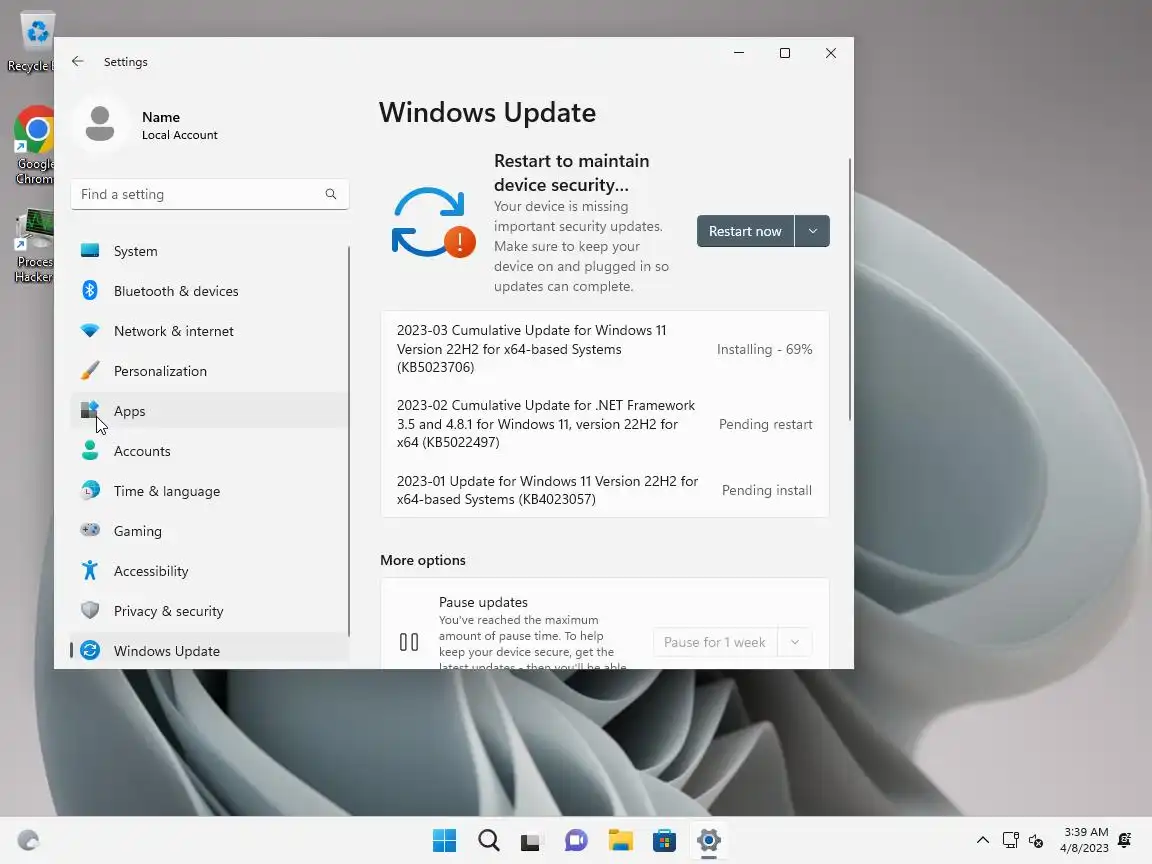1152x864 pixels.
Task: Open Bluetooth & devices settings
Action: point(209,291)
